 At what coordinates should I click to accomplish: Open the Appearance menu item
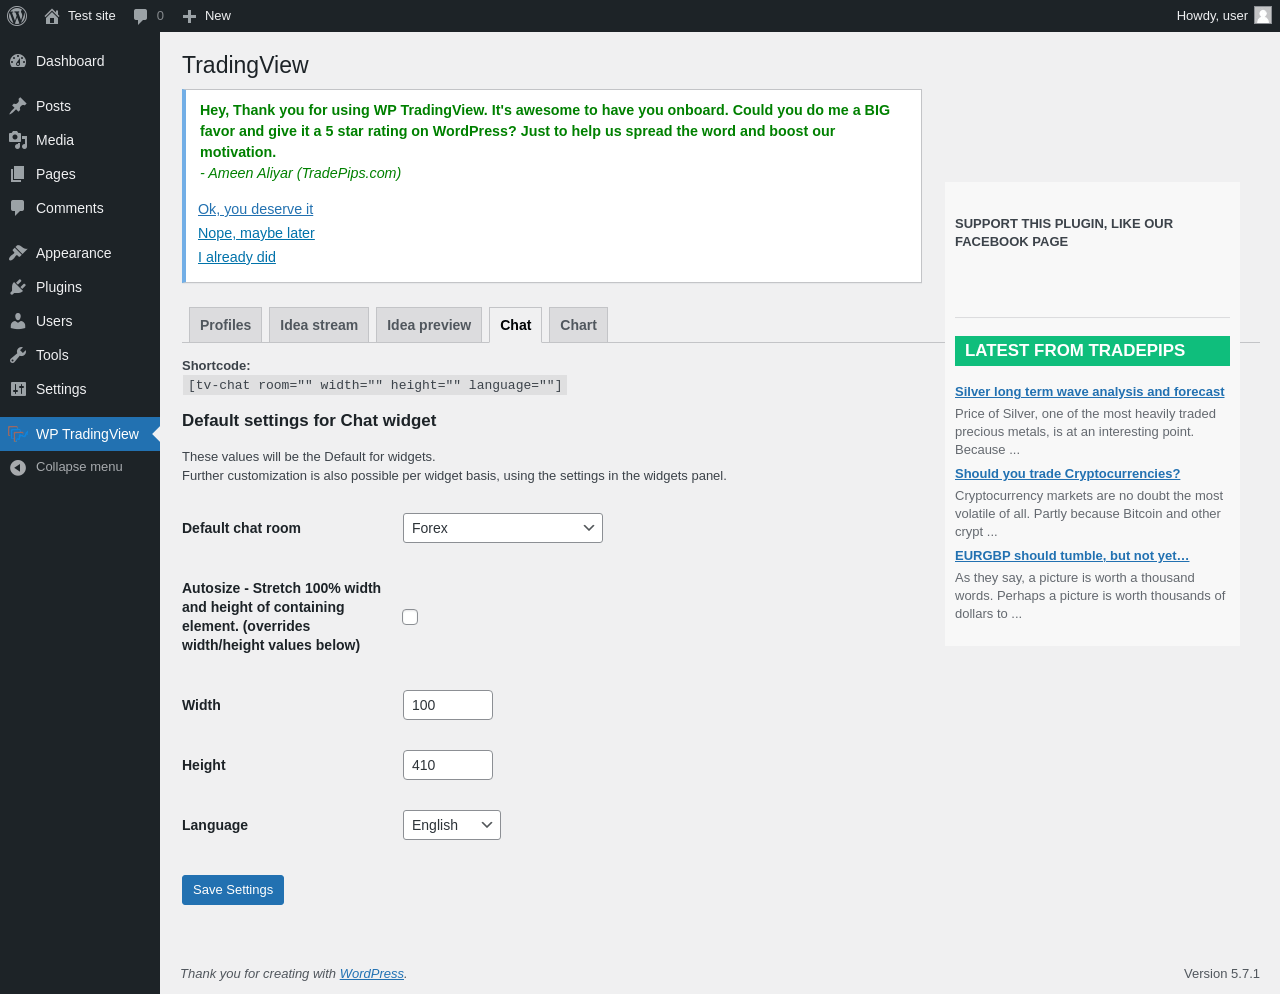80,253
